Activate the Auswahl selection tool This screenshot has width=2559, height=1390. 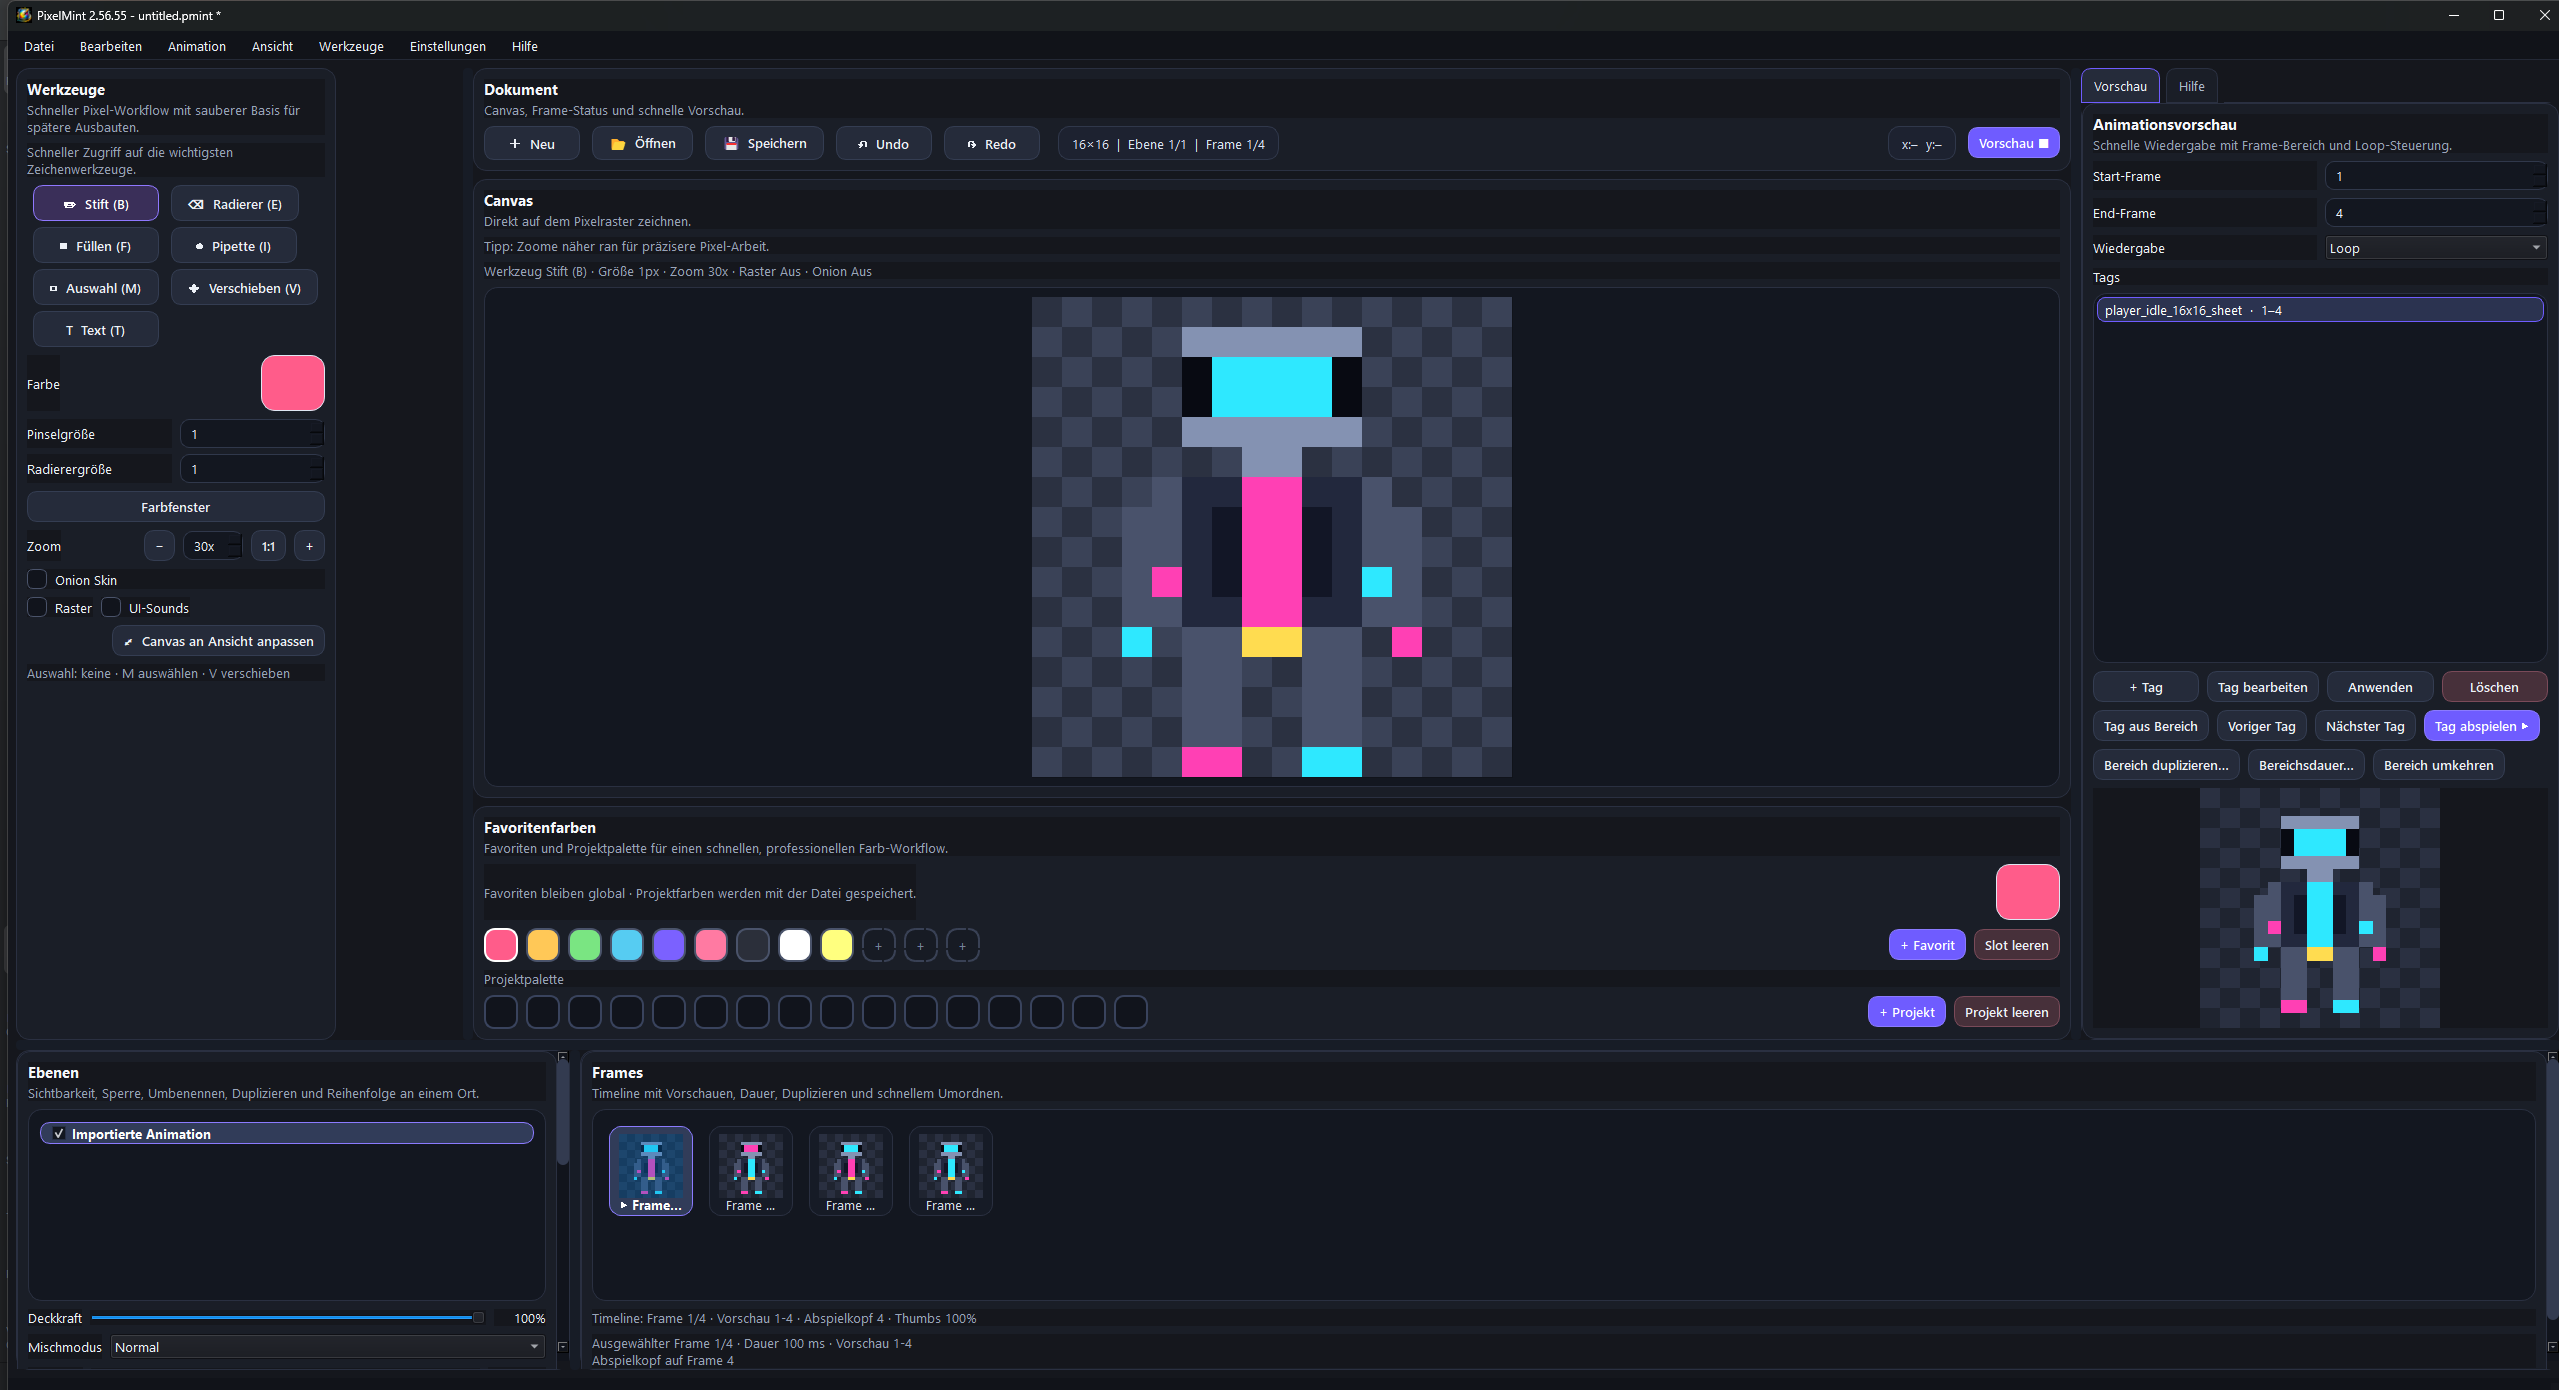click(x=96, y=288)
